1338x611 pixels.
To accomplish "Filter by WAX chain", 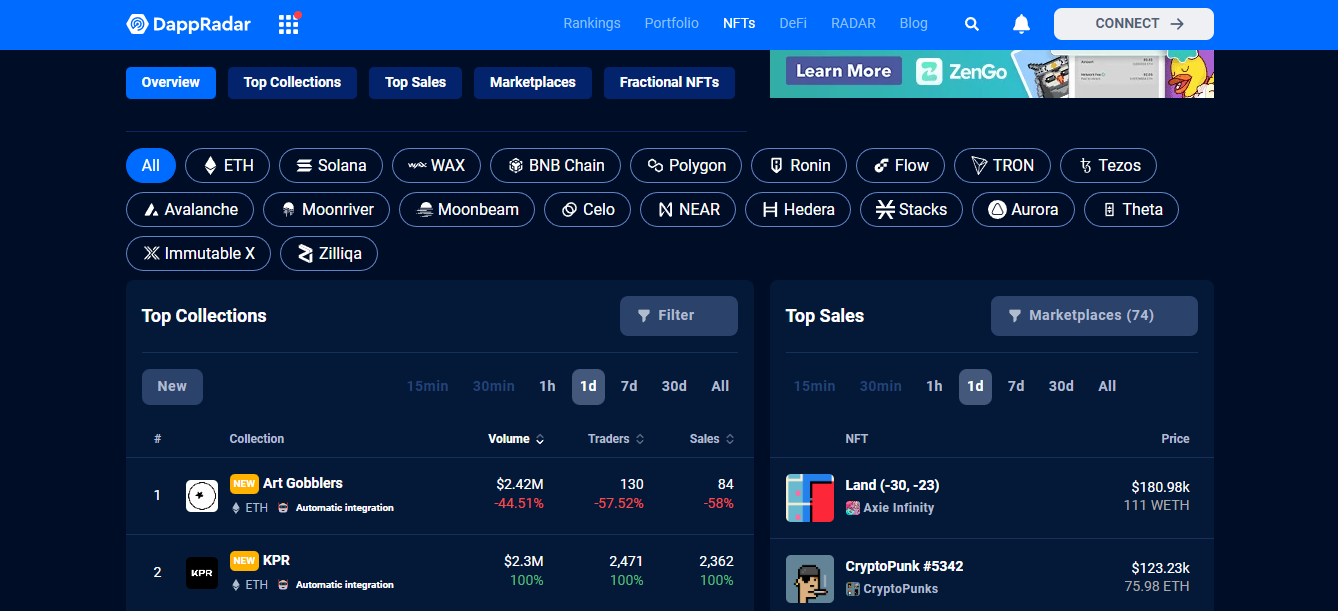I will tap(436, 165).
